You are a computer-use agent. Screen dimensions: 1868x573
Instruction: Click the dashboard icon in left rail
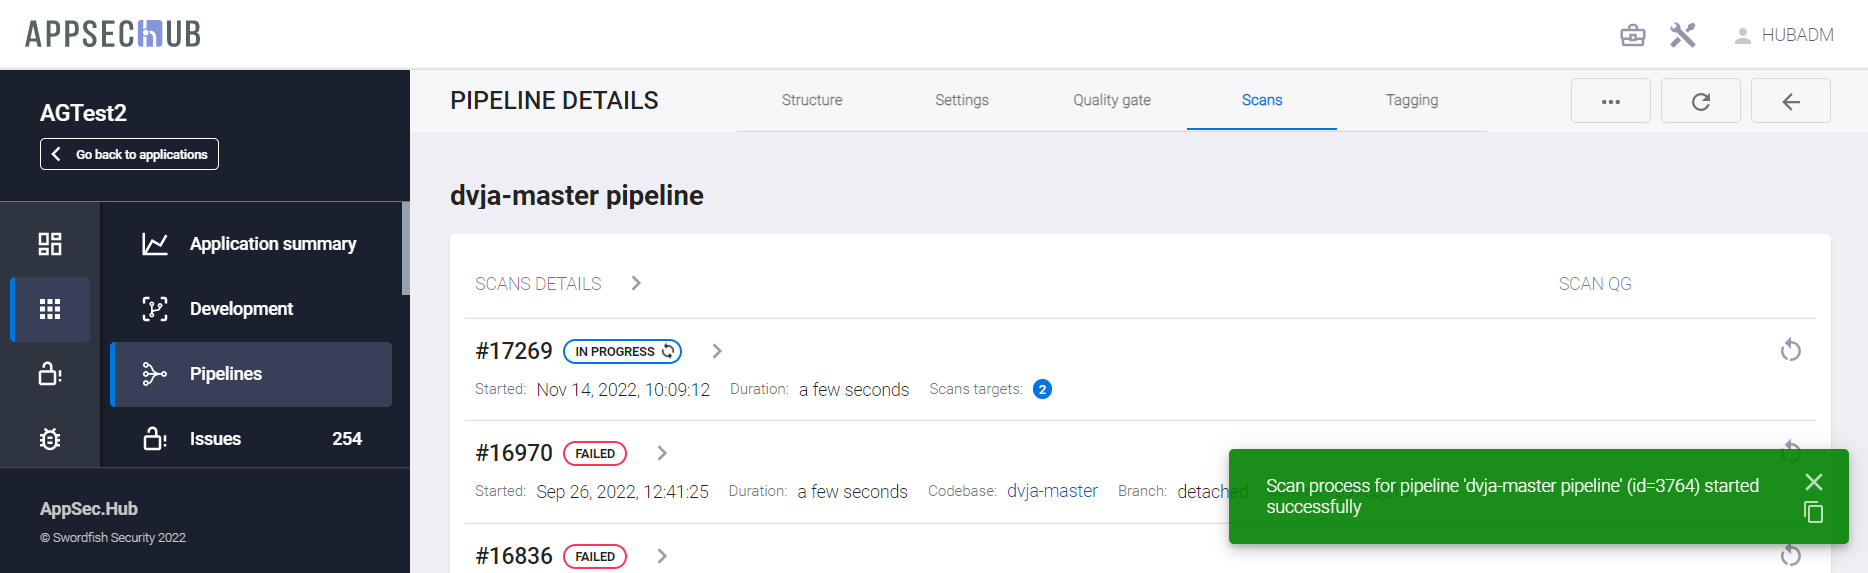coord(50,244)
